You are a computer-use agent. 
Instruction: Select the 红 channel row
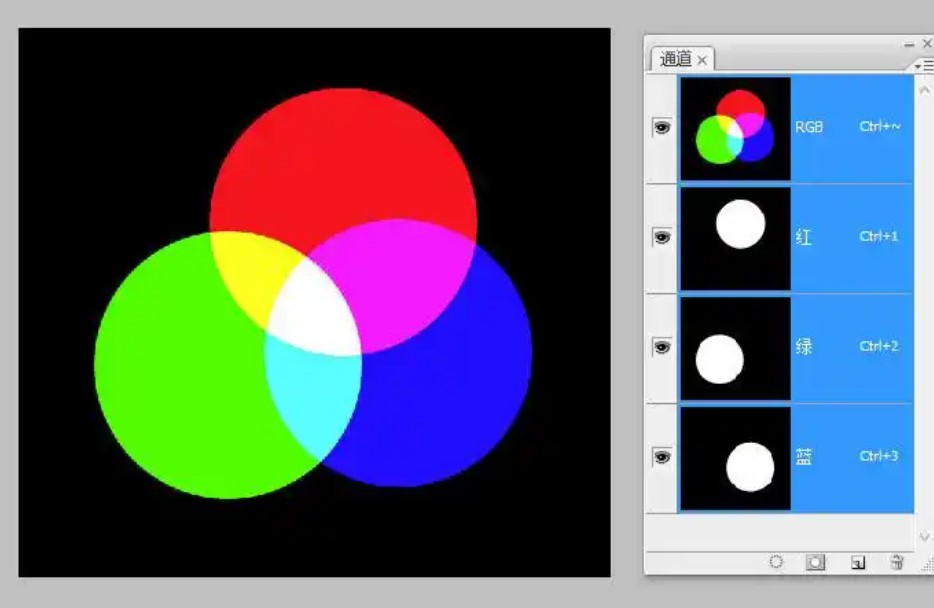click(850, 237)
